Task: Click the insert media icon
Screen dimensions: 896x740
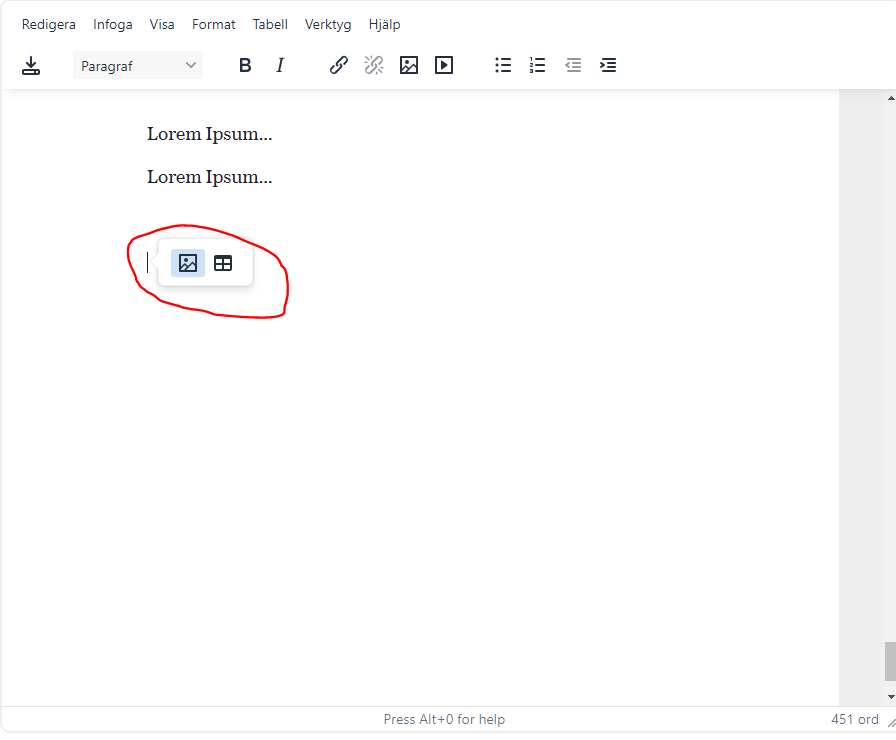Action: click(444, 66)
